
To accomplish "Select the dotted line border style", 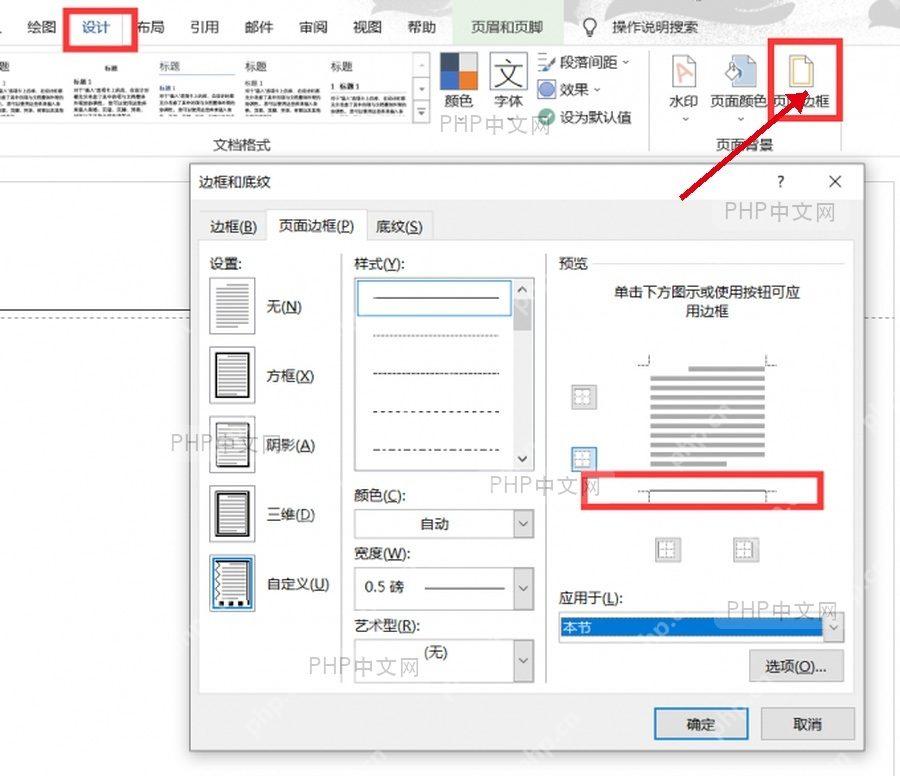I will [x=435, y=336].
